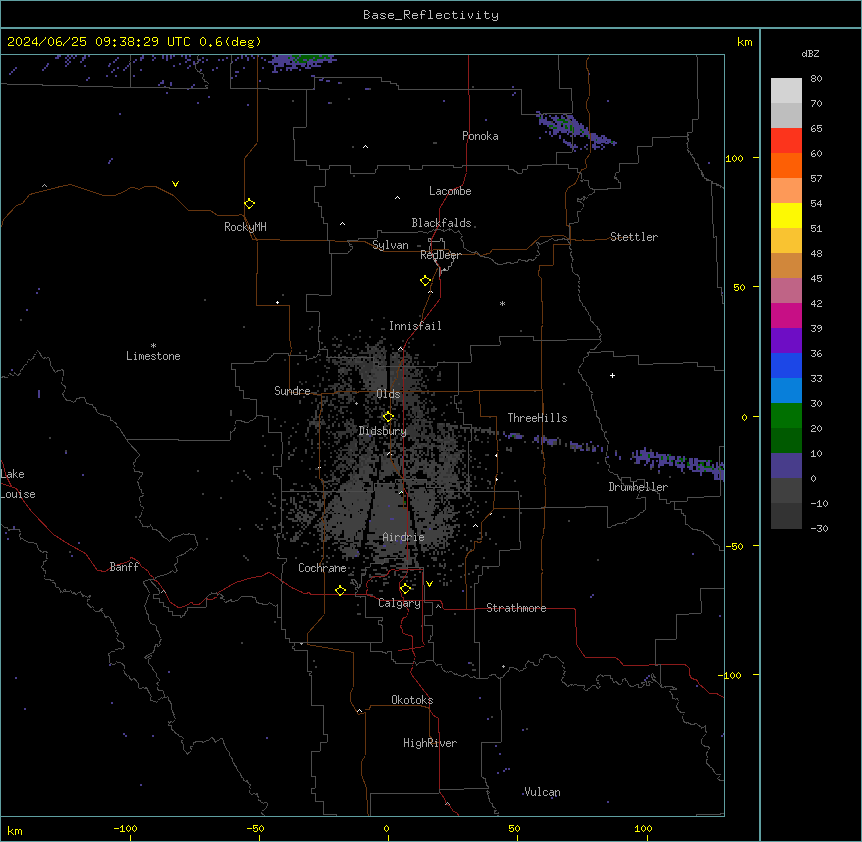Image resolution: width=862 pixels, height=842 pixels.
Task: Click the yellow marker near RockyMH
Action: (x=249, y=204)
